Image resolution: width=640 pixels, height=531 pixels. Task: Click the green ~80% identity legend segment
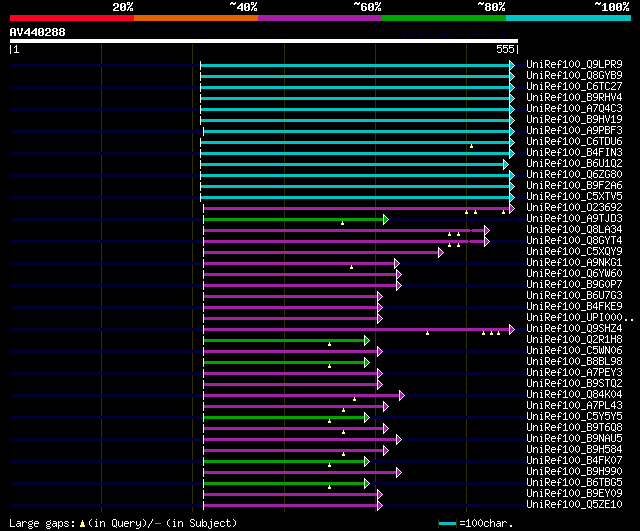444,18
